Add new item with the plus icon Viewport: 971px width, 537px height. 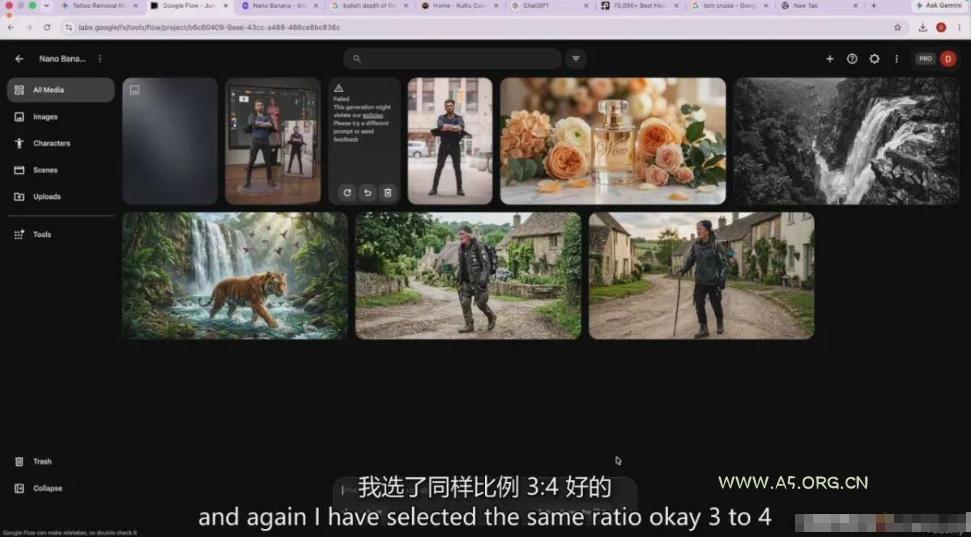click(830, 59)
